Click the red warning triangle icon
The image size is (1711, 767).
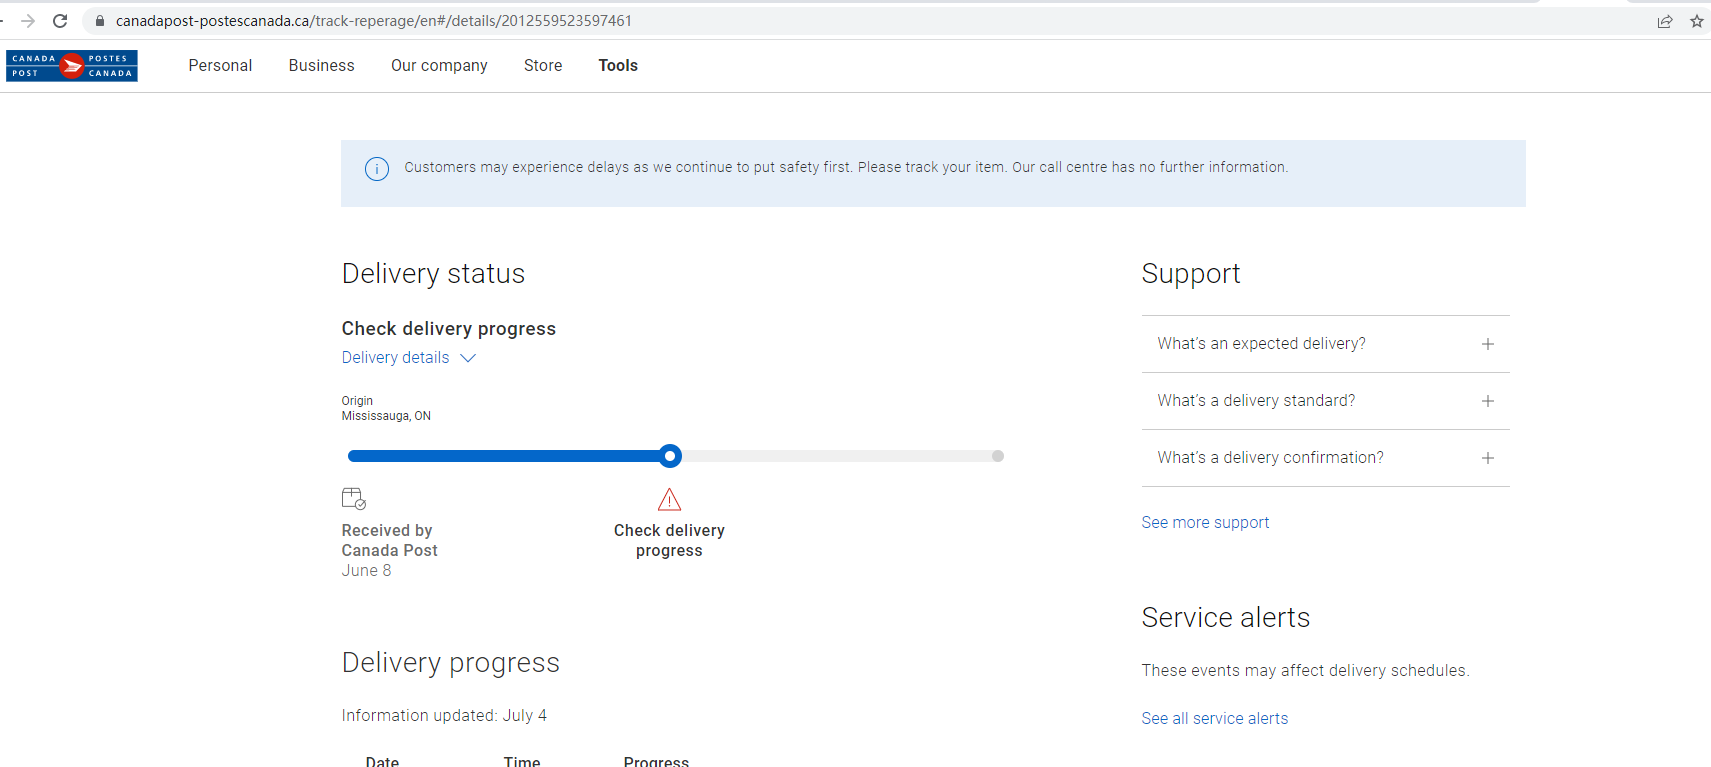coord(669,500)
